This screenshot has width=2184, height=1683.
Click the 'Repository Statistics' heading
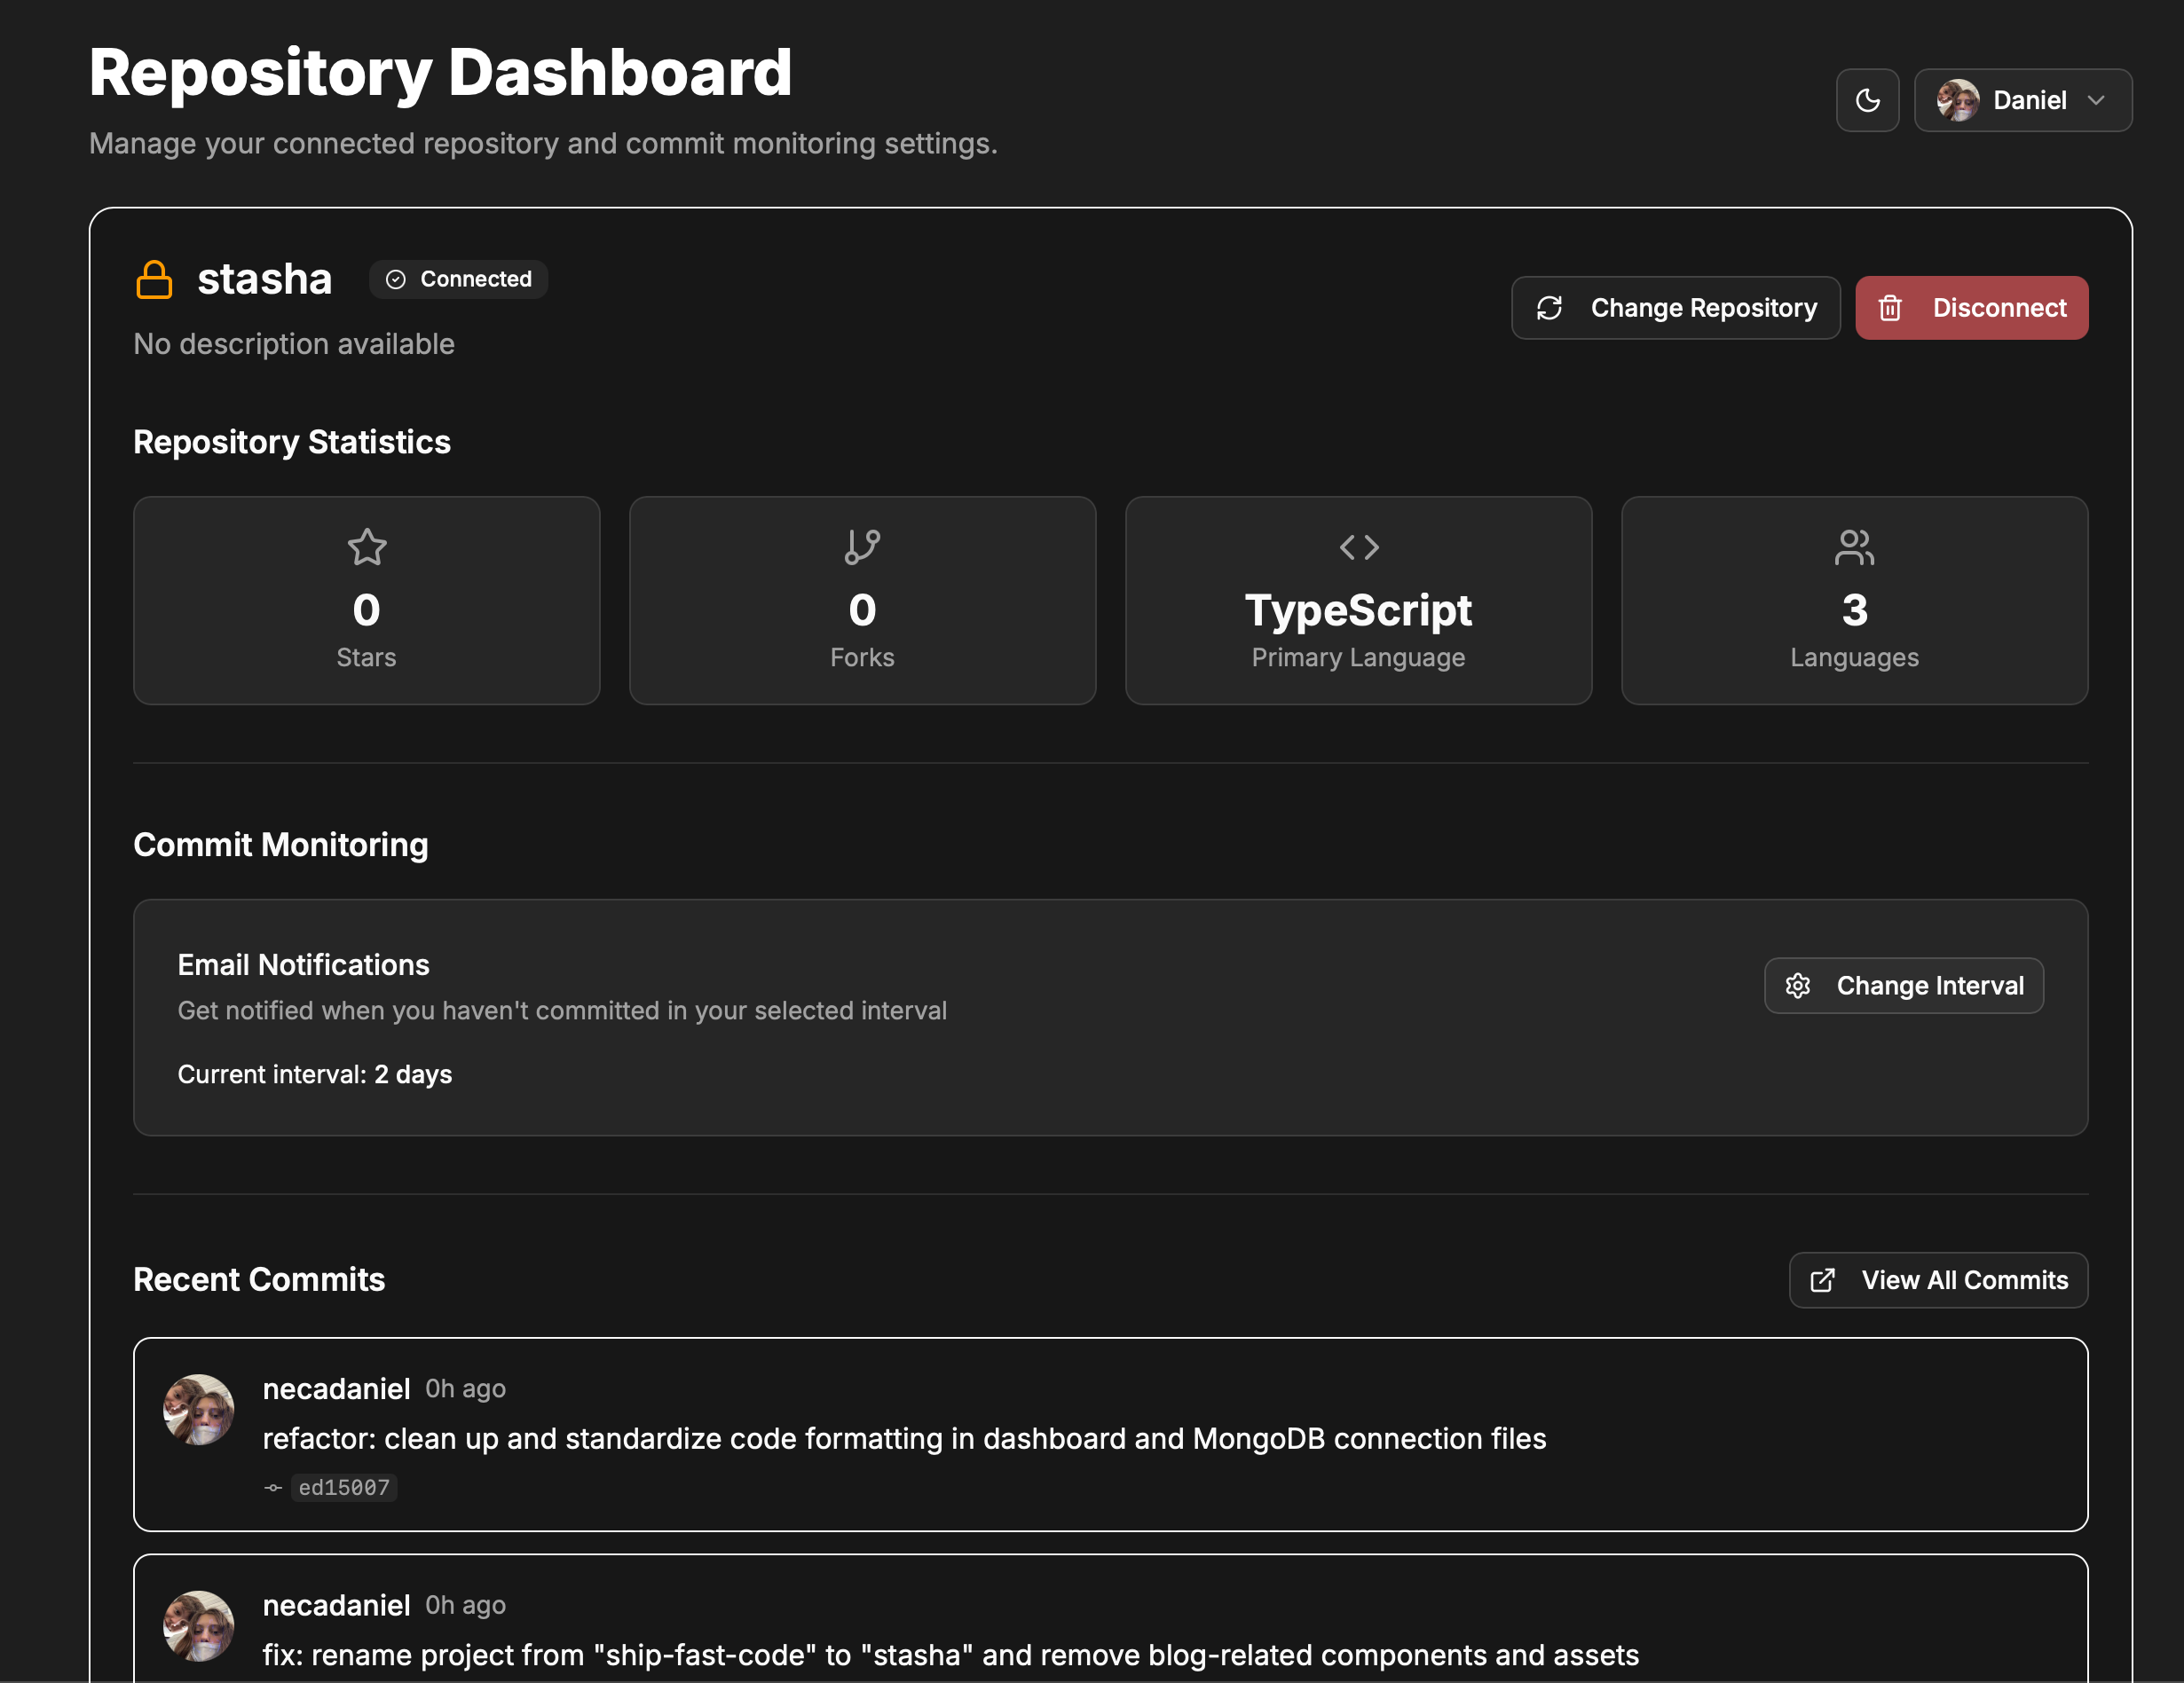[x=292, y=442]
